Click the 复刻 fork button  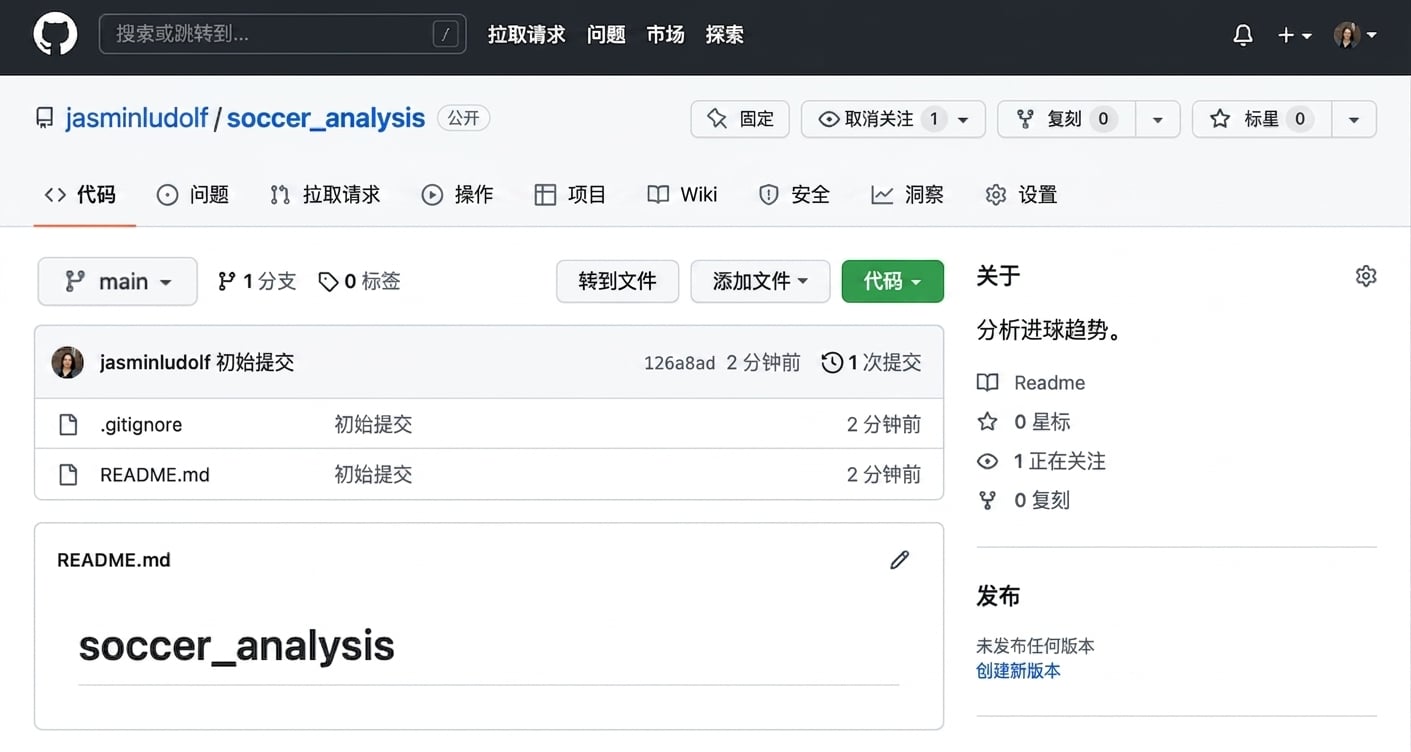point(1066,119)
